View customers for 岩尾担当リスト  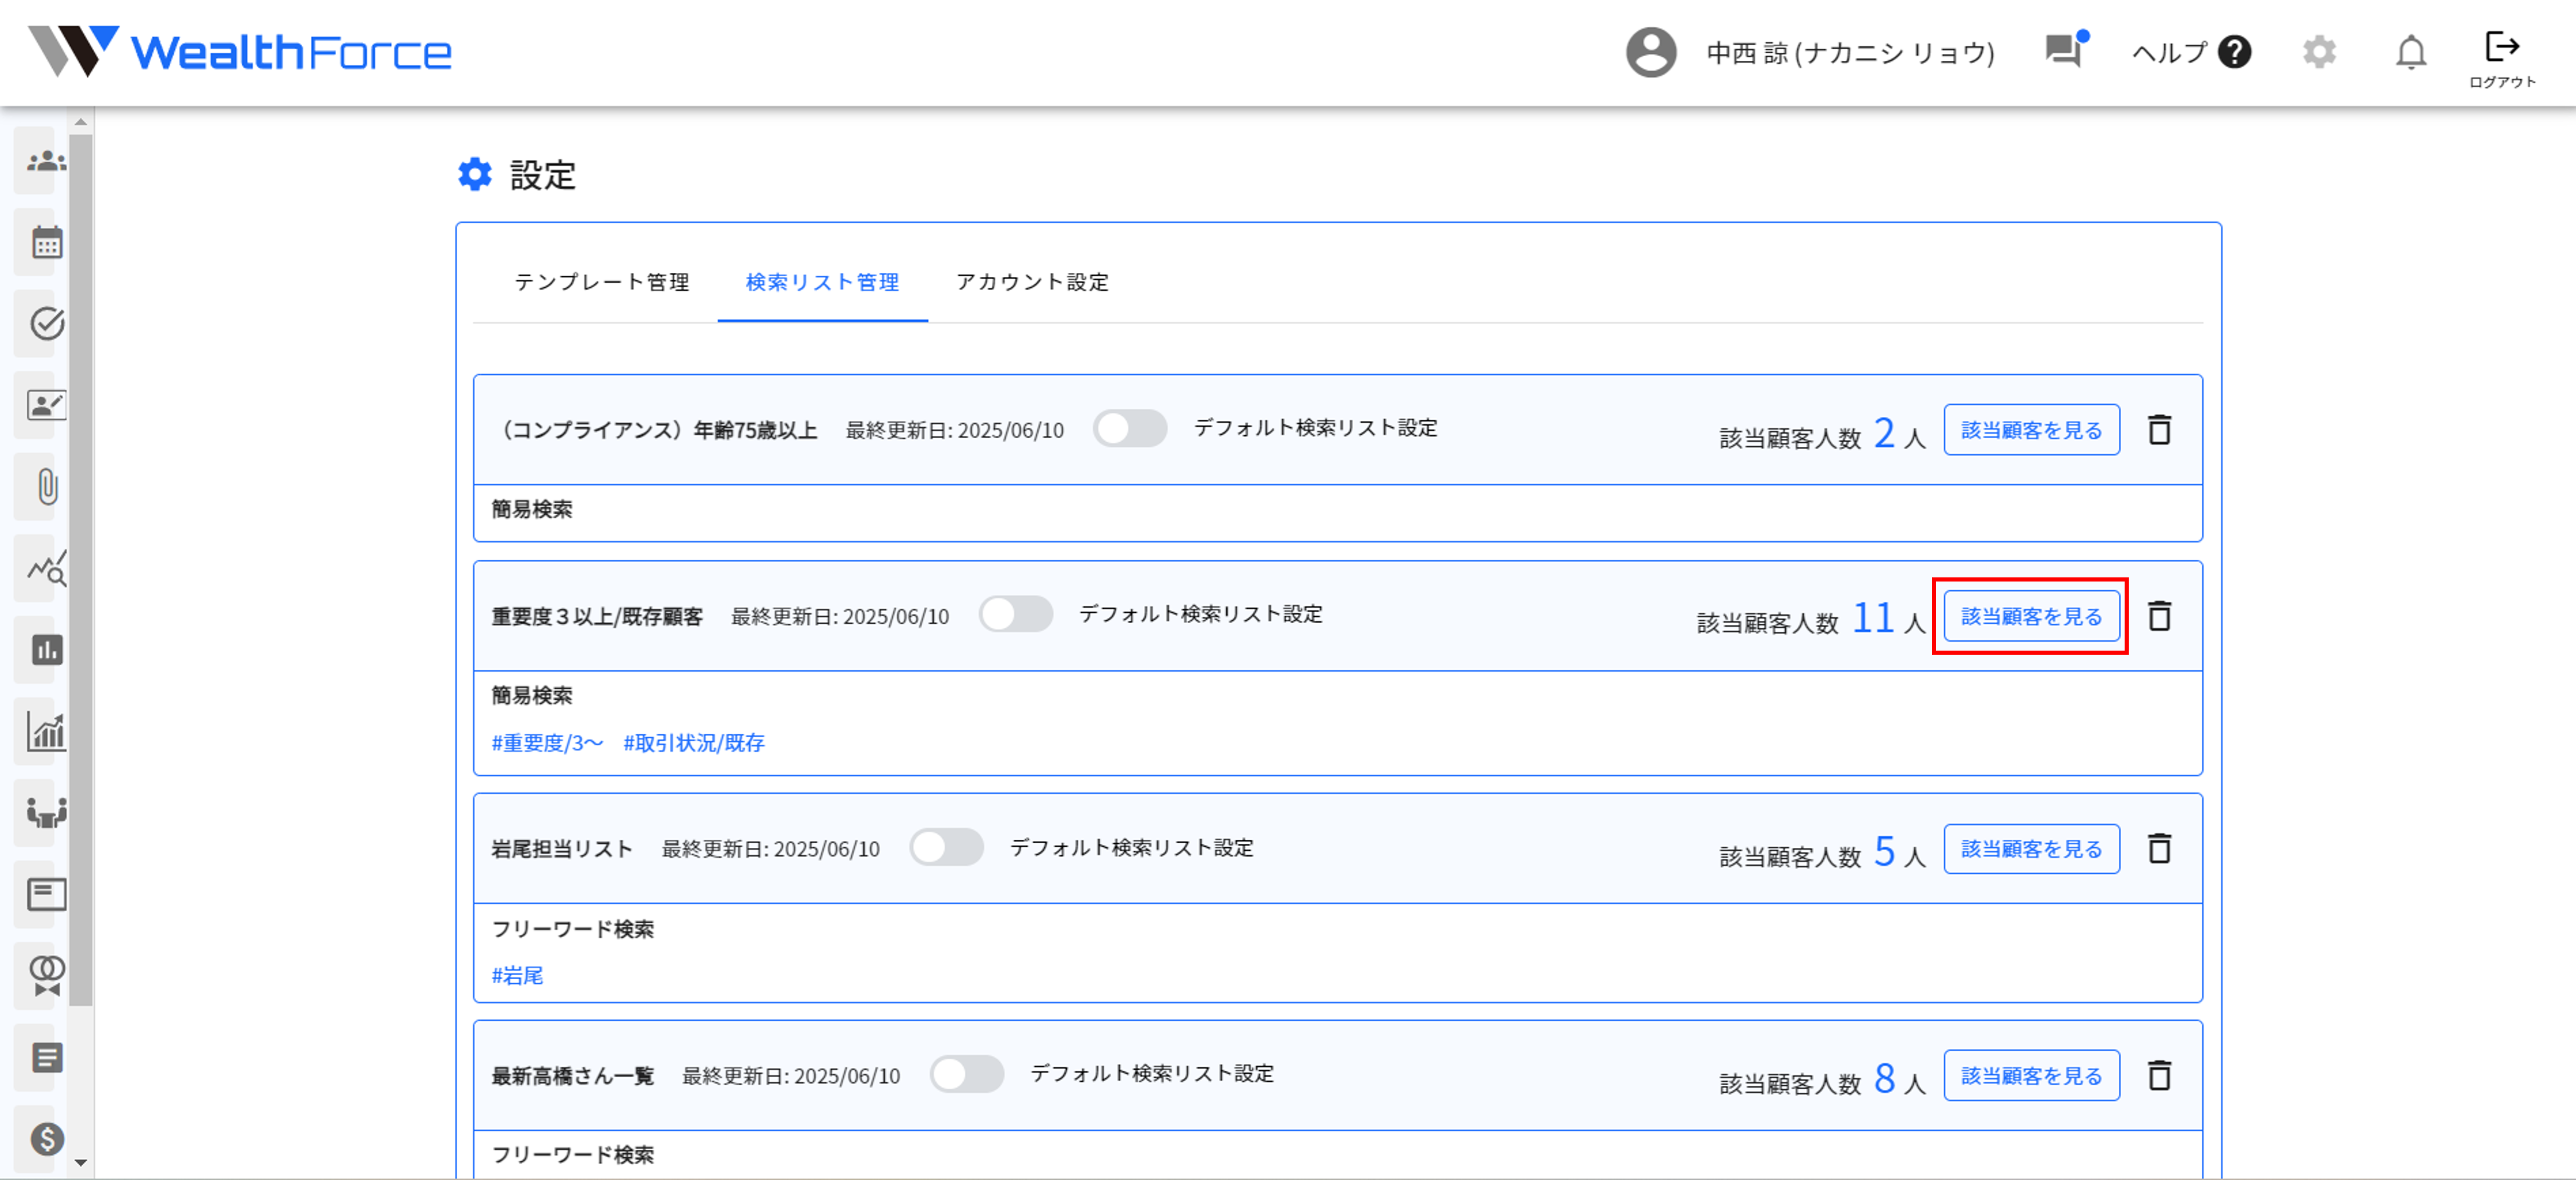2031,849
